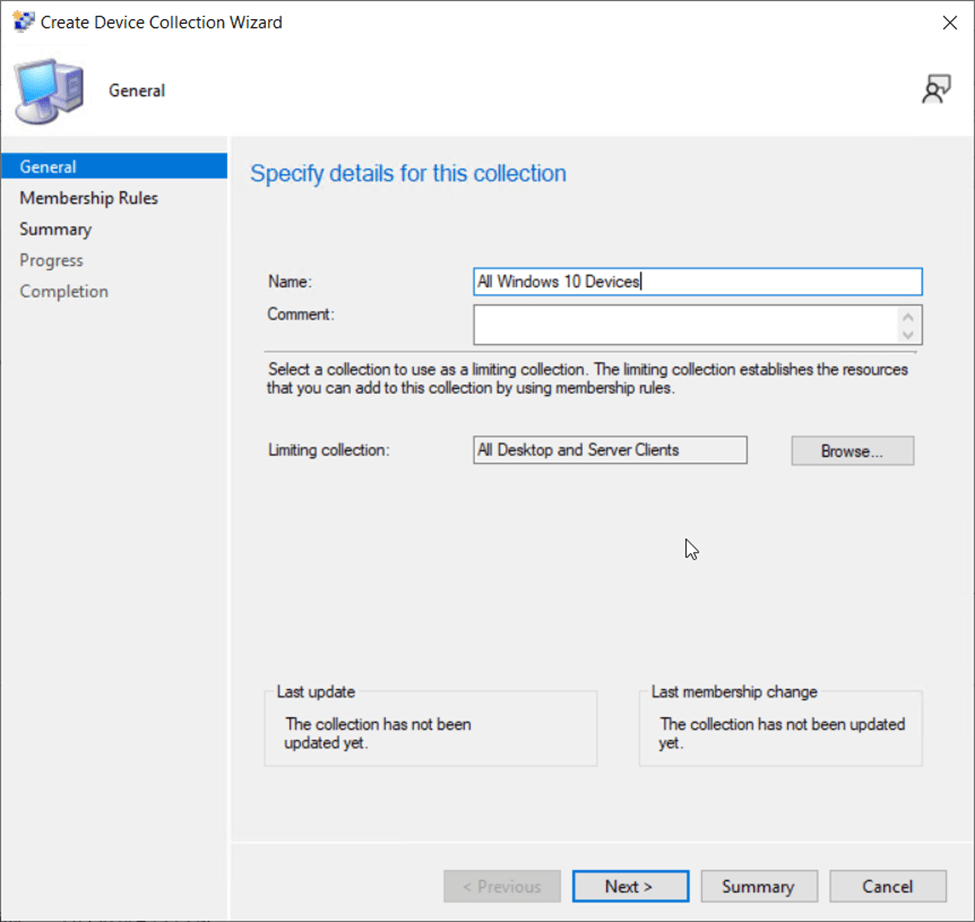Go to Membership Rules step in sidebar
The image size is (975, 922).
[88, 198]
